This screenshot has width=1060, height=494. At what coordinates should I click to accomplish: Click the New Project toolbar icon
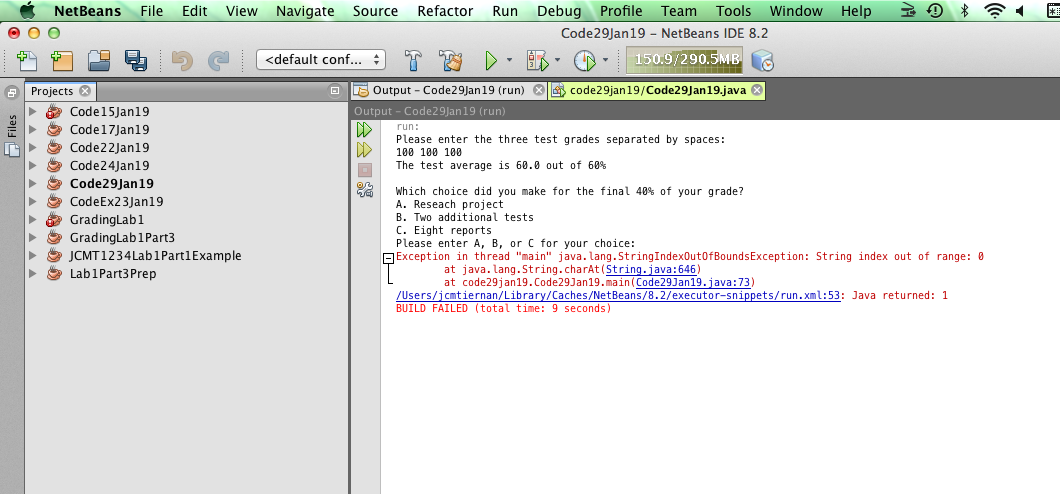[x=62, y=60]
